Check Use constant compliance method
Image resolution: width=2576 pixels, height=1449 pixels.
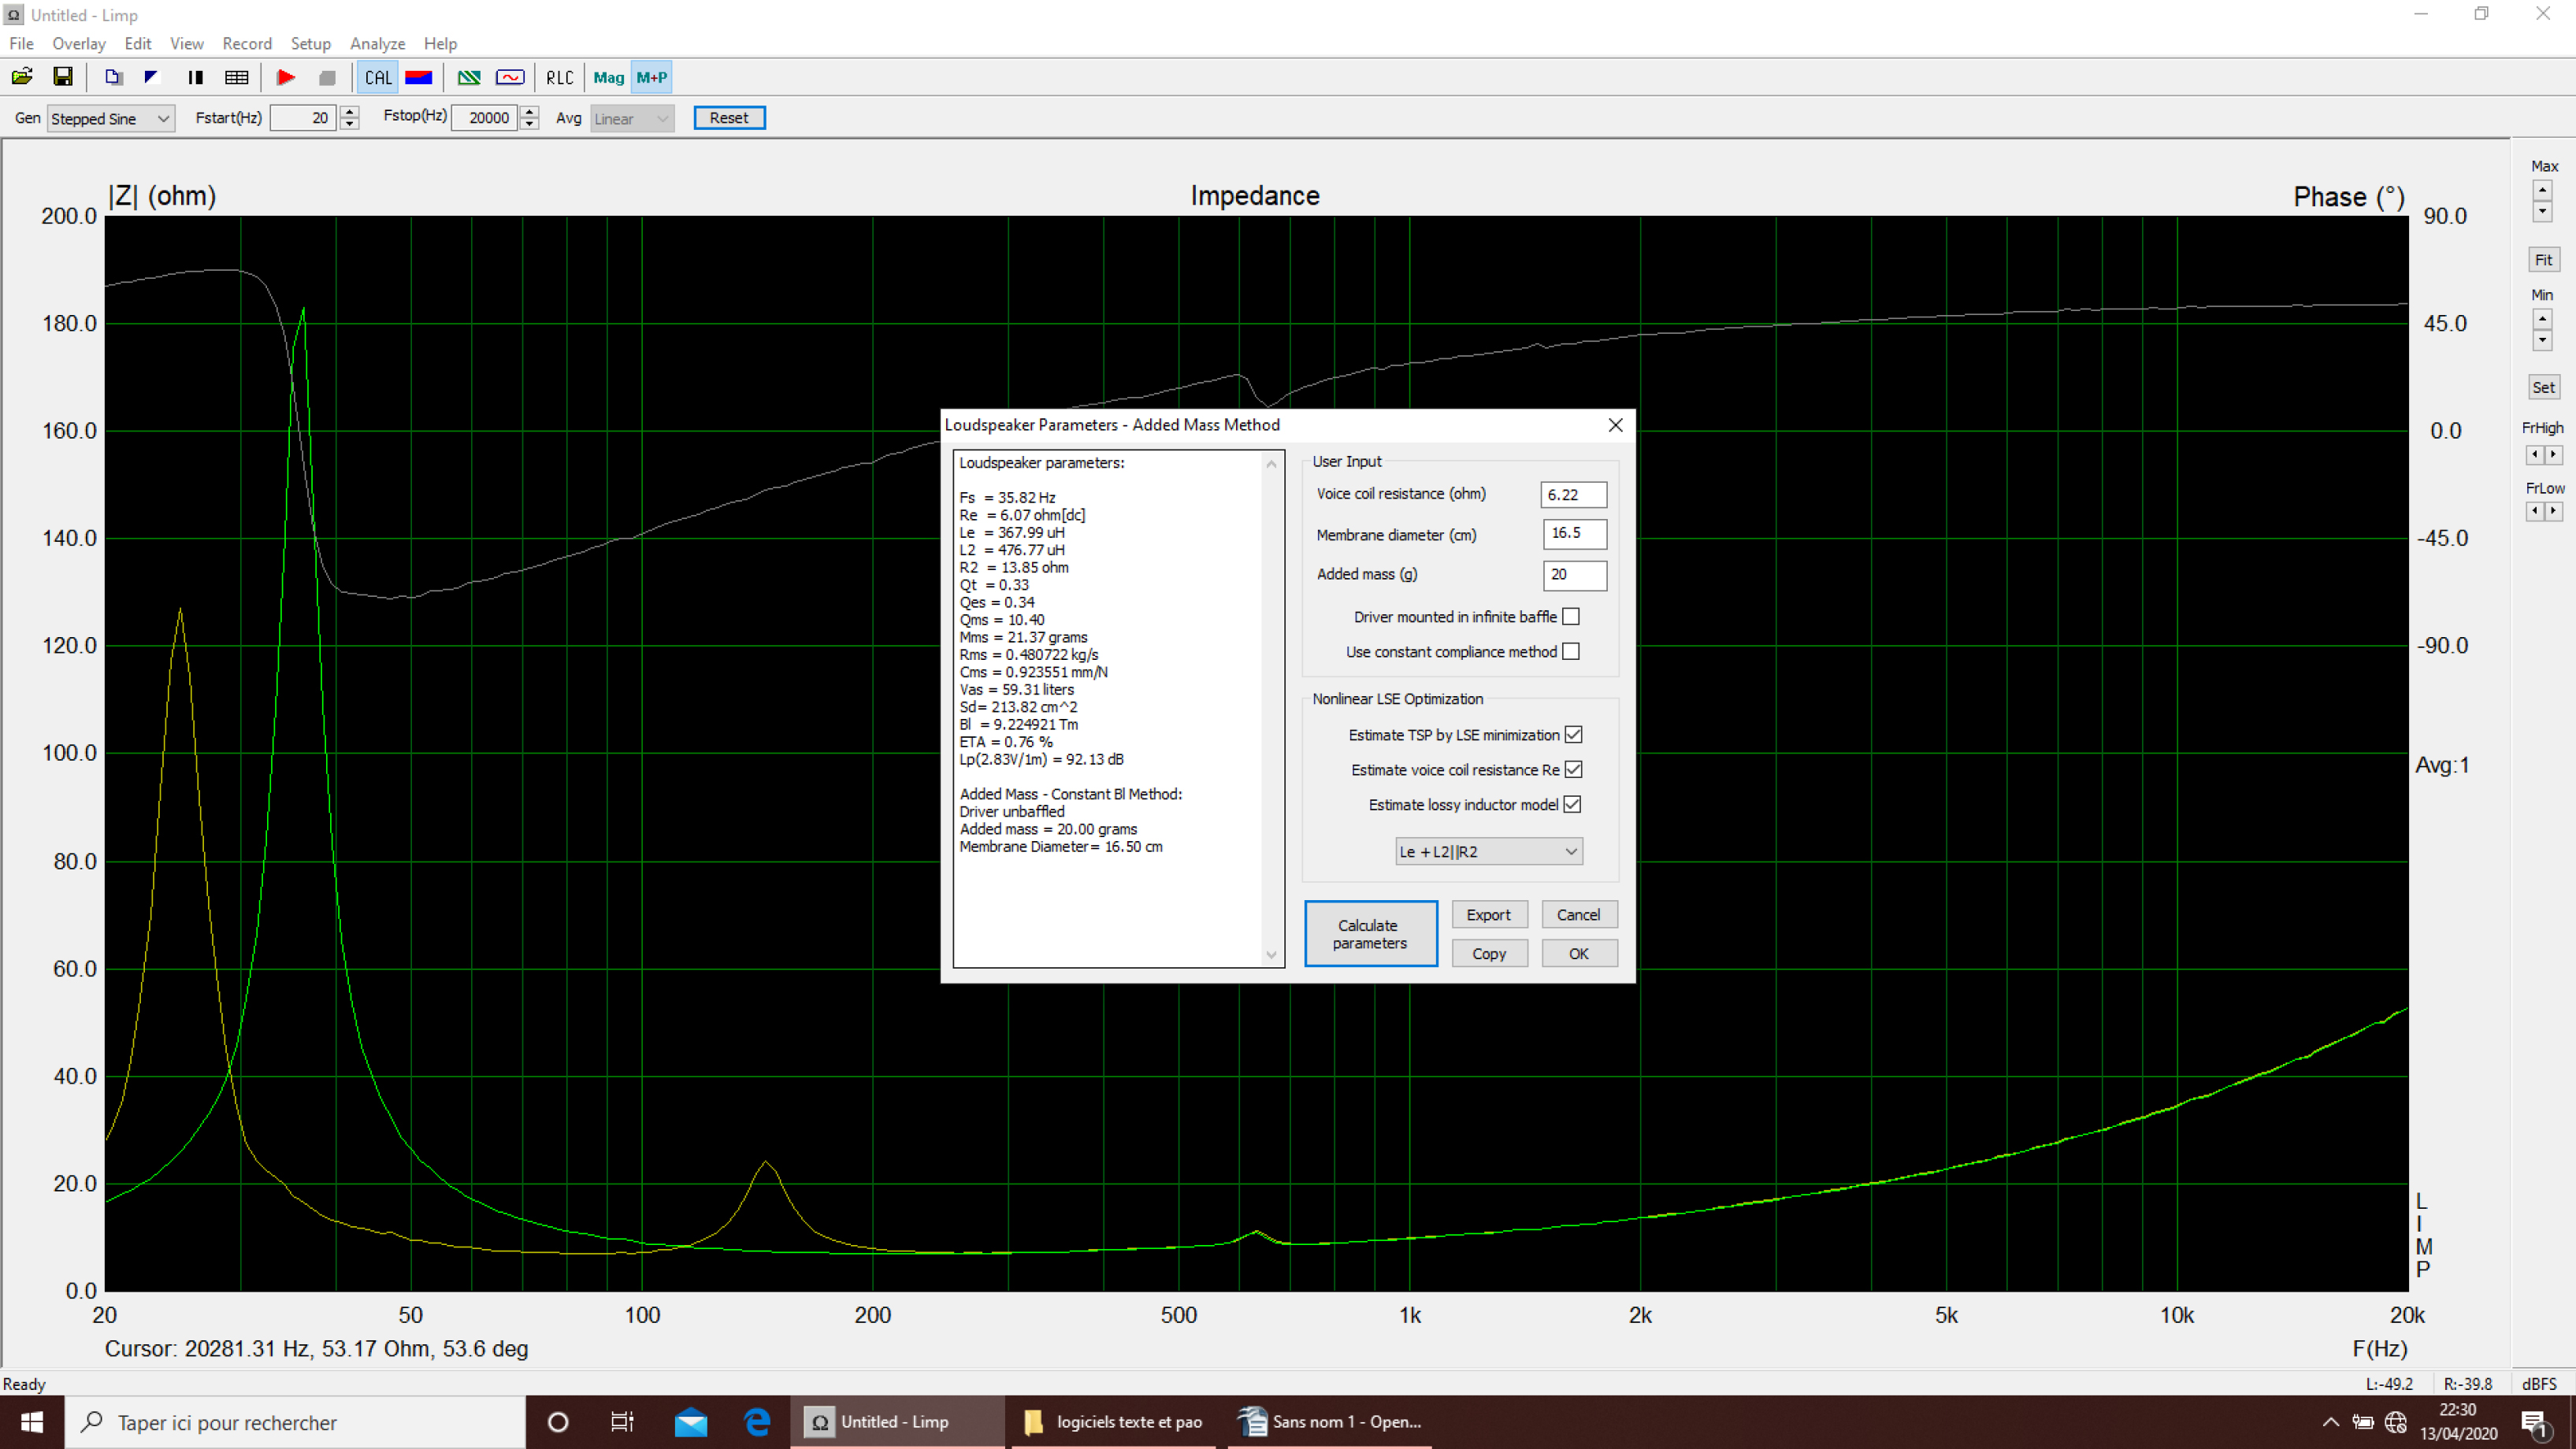1571,652
